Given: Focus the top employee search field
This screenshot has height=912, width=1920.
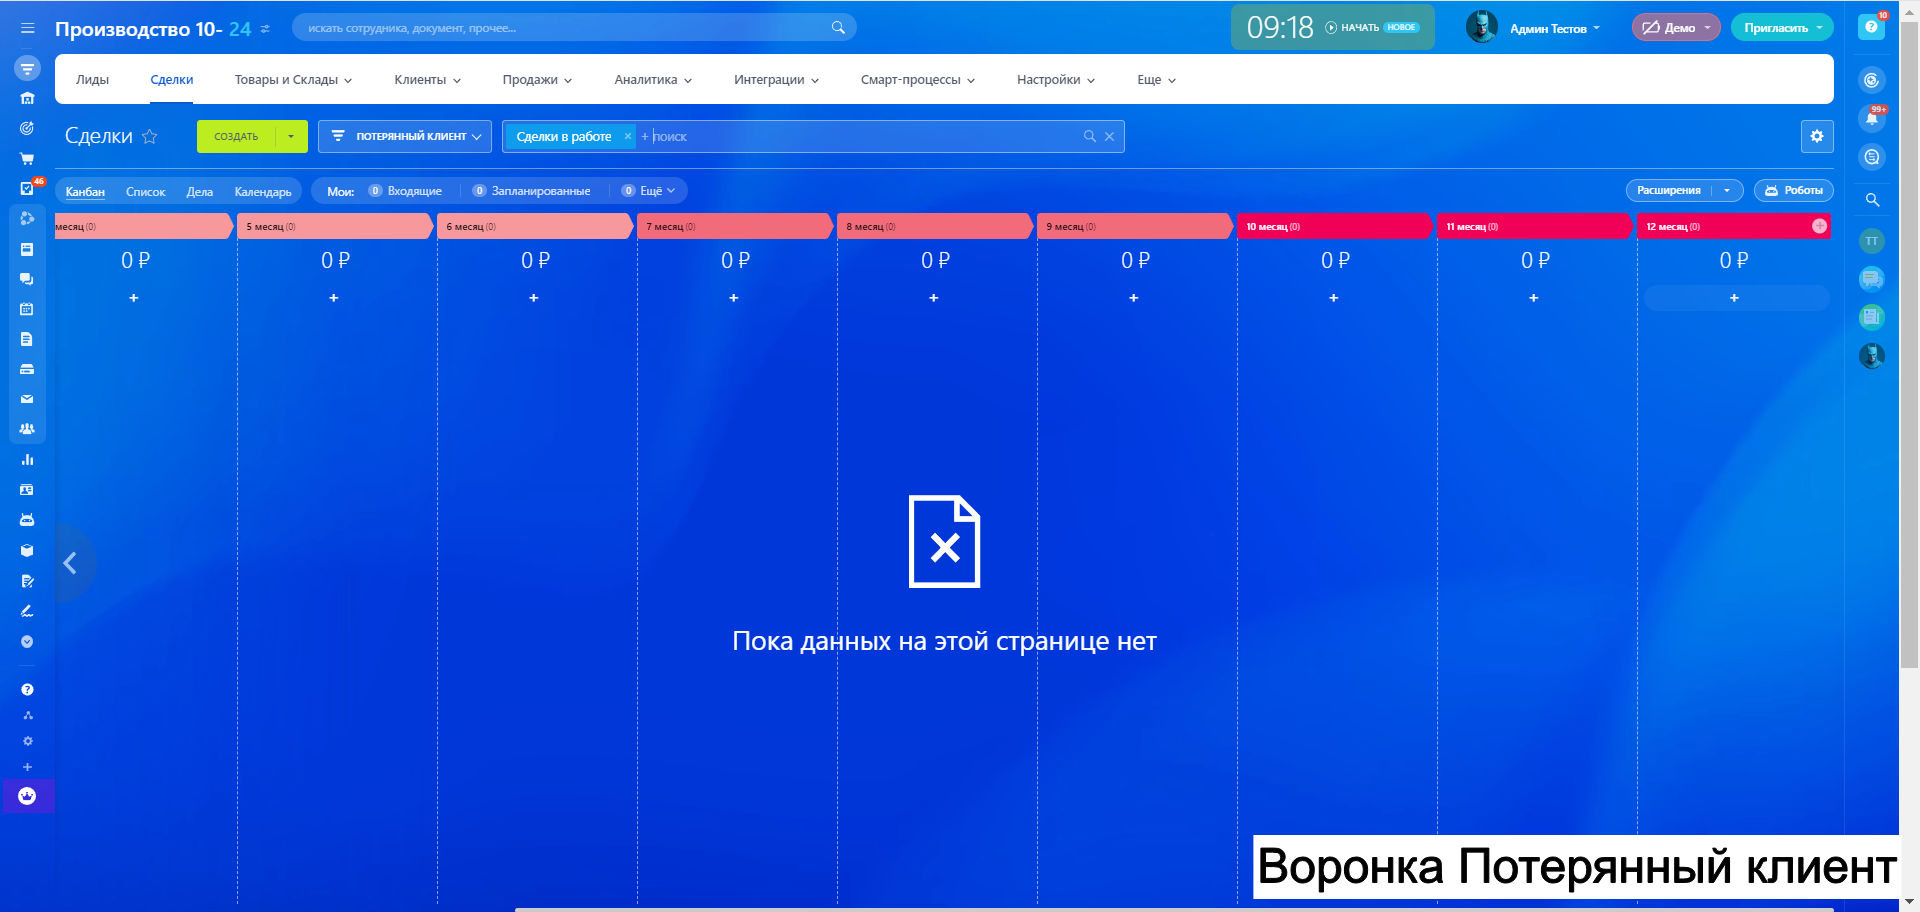Looking at the screenshot, I should pyautogui.click(x=574, y=28).
